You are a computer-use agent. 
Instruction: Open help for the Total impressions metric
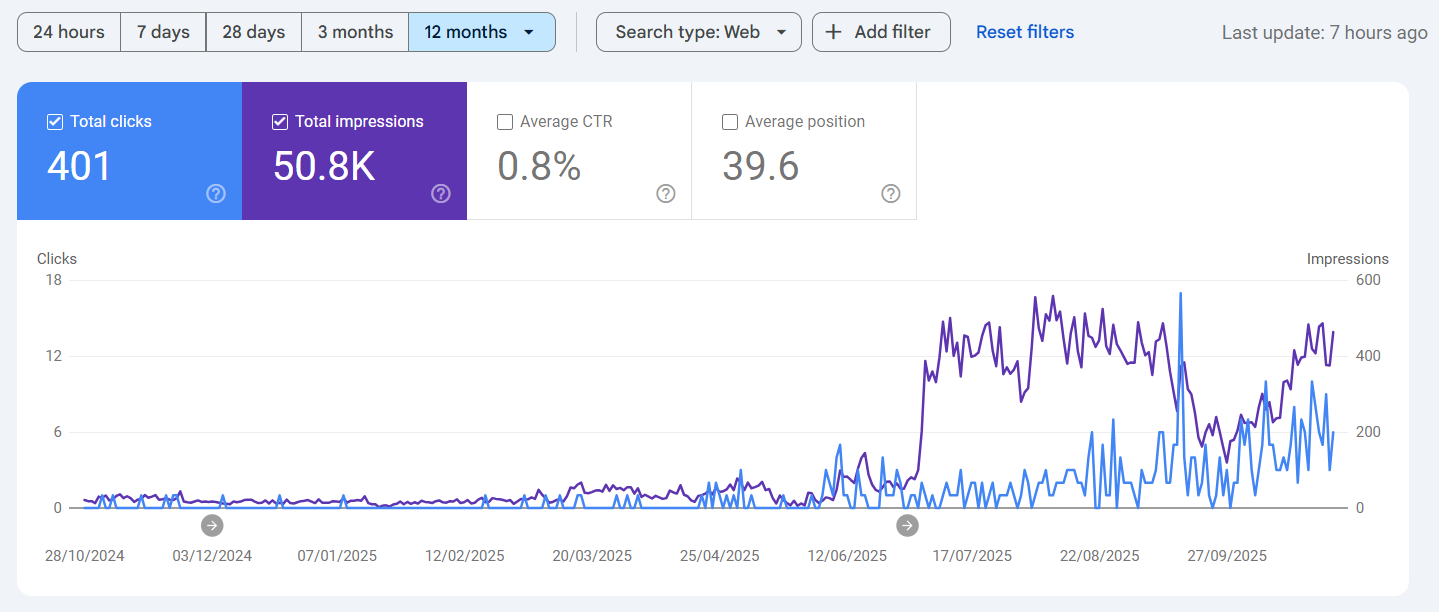tap(441, 194)
